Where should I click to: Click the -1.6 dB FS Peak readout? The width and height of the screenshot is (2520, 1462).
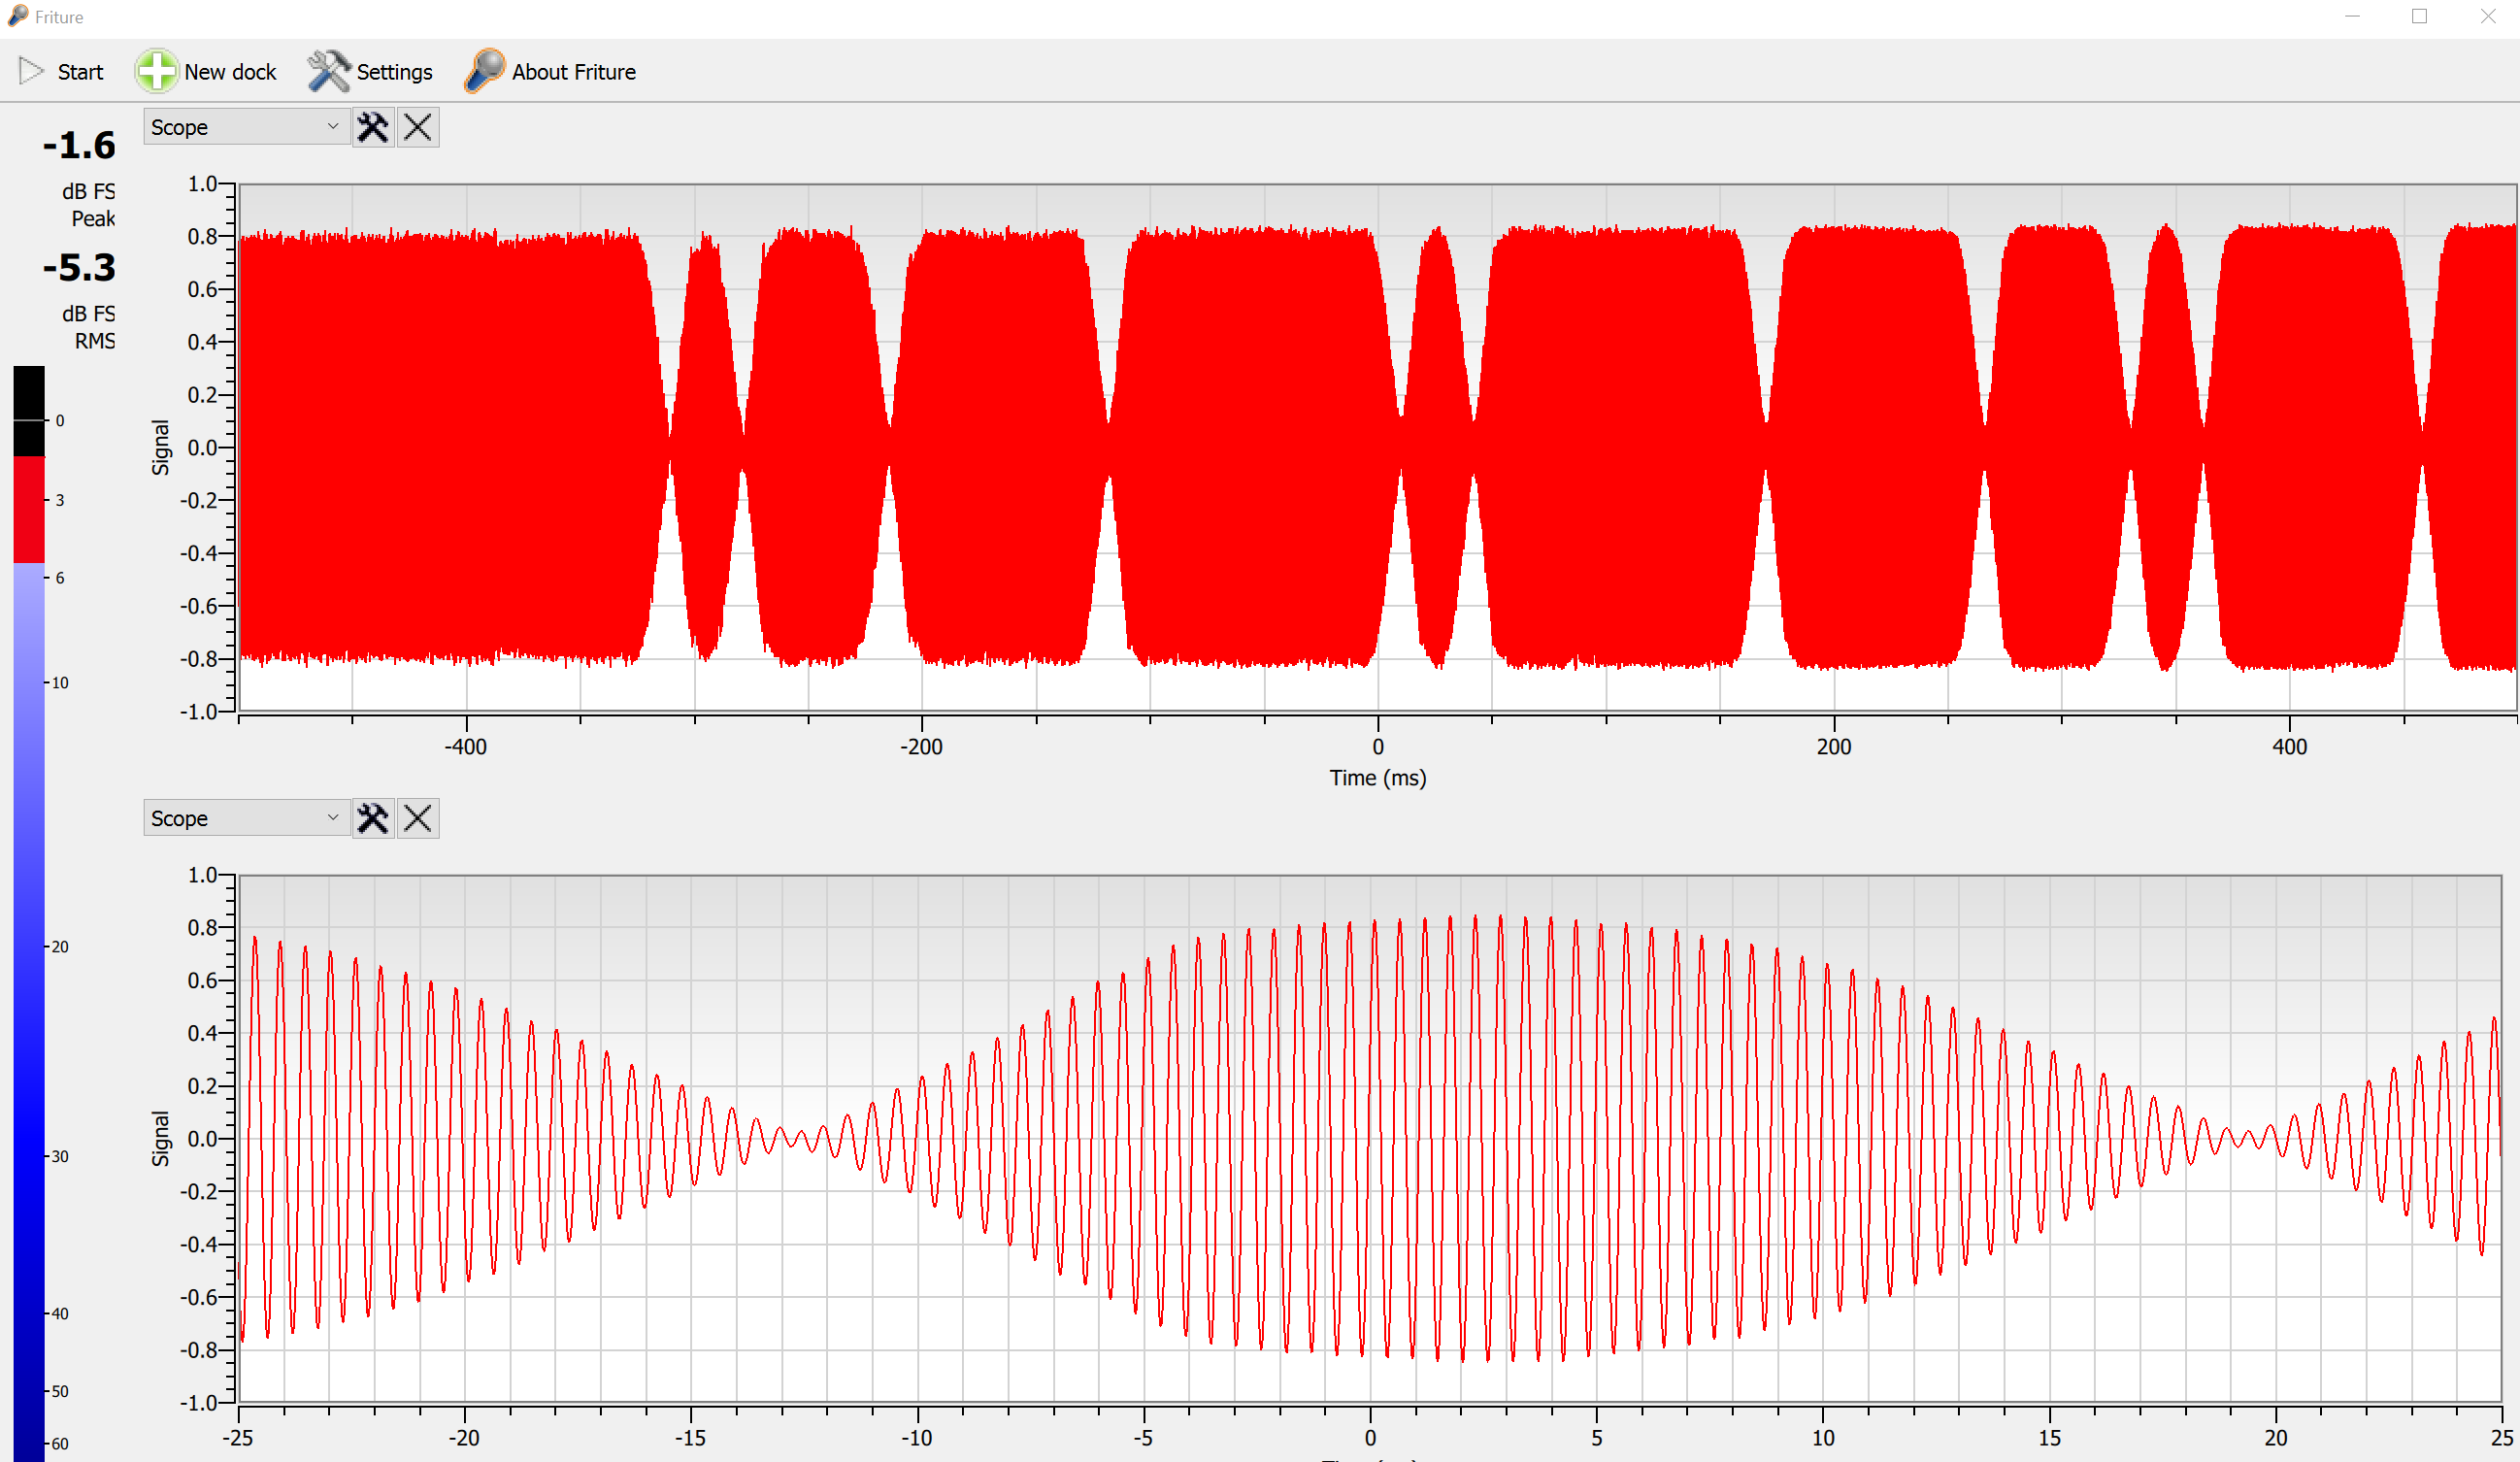tap(79, 146)
